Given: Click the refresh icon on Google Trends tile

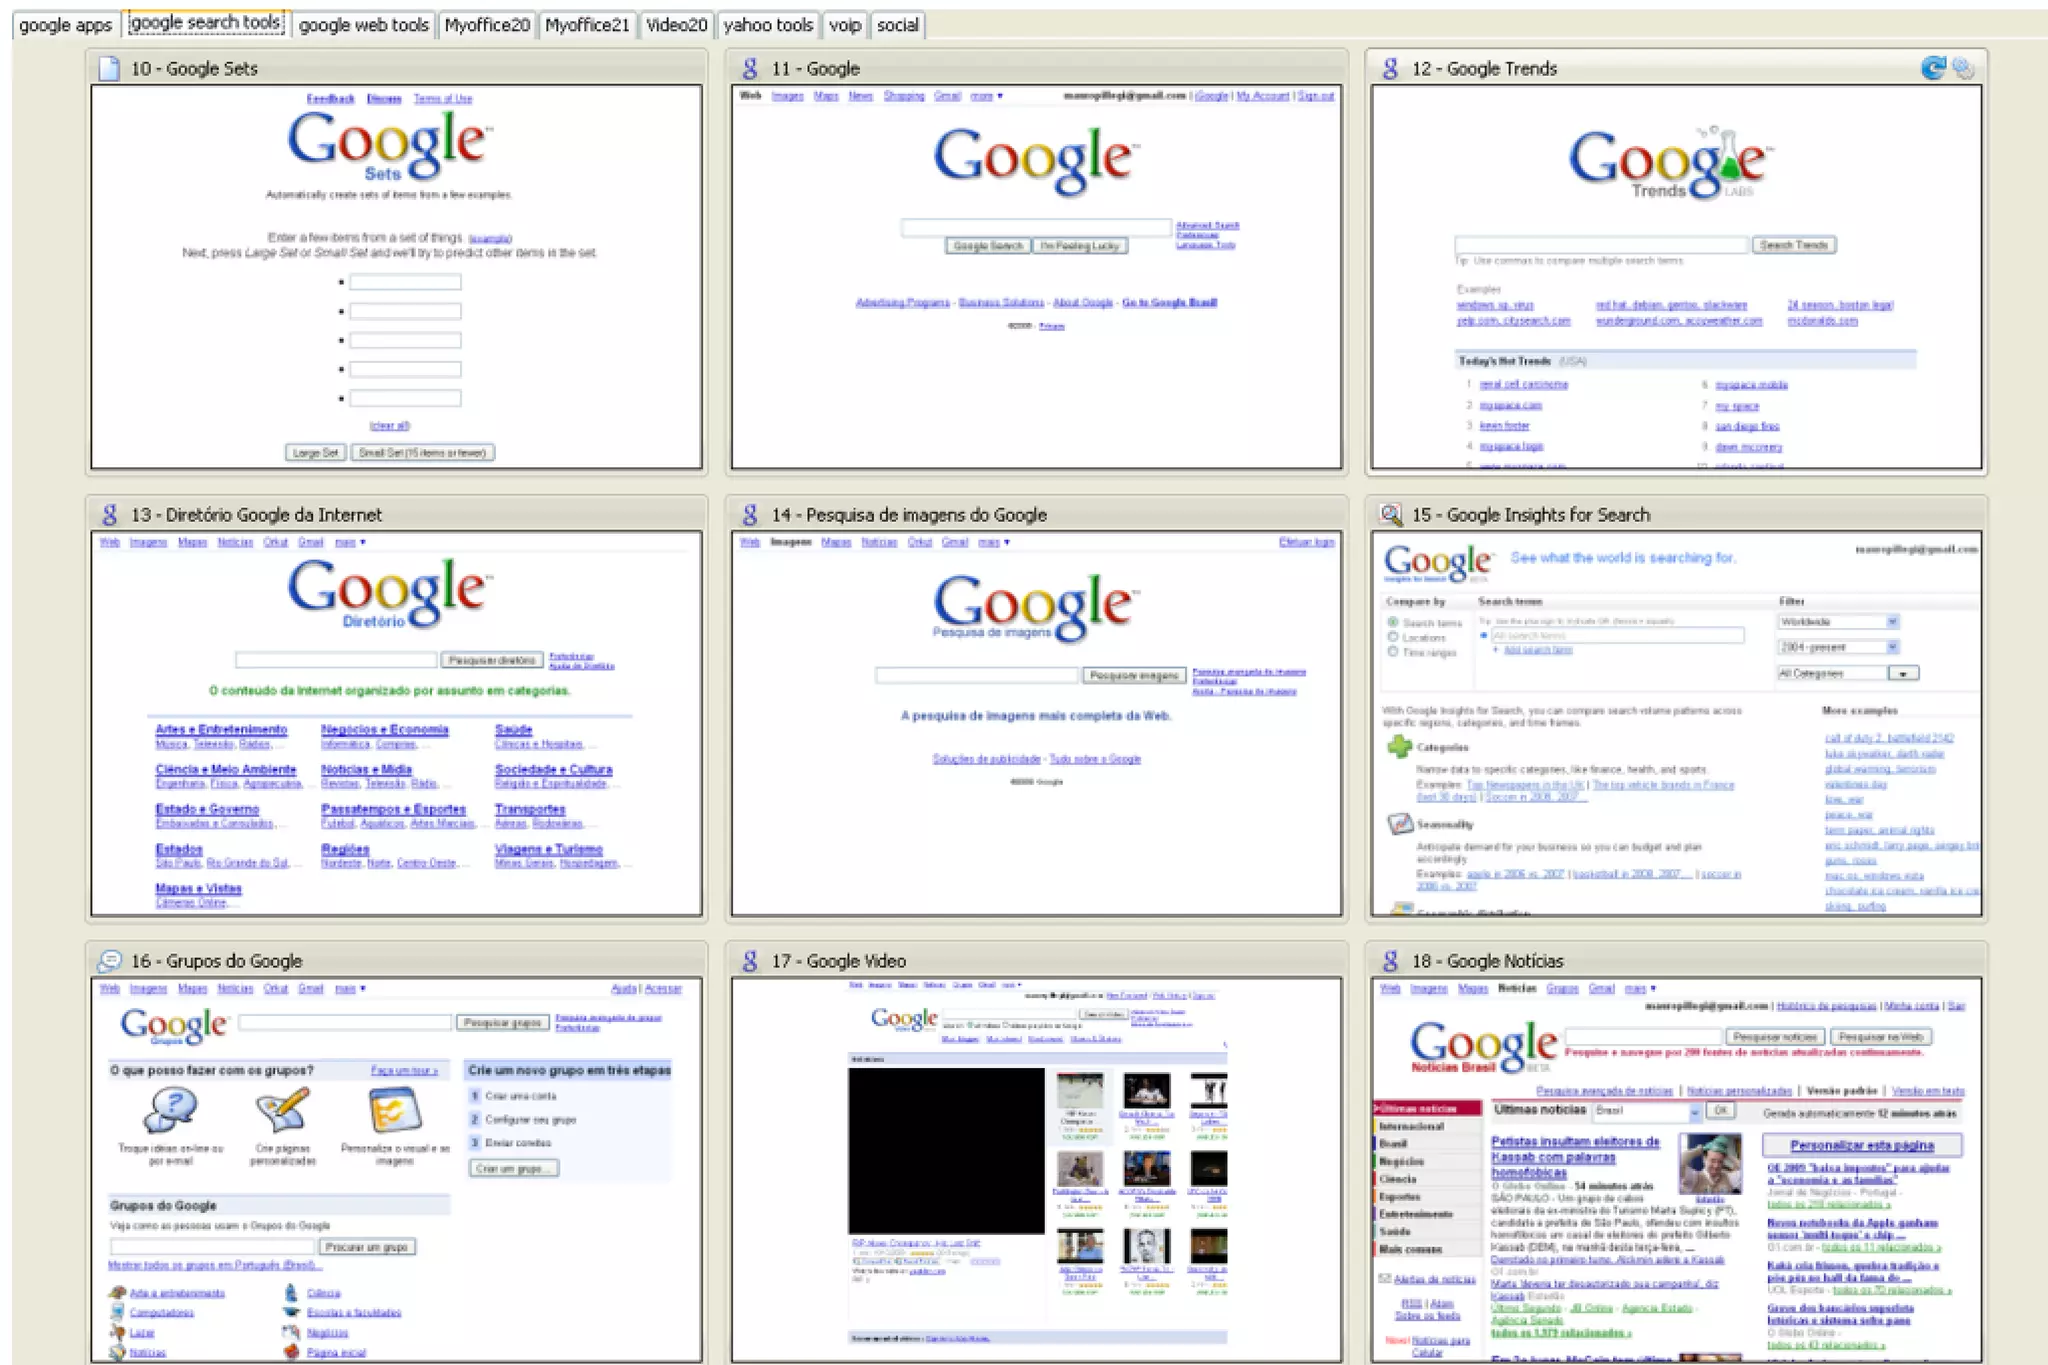Looking at the screenshot, I should [x=1933, y=68].
